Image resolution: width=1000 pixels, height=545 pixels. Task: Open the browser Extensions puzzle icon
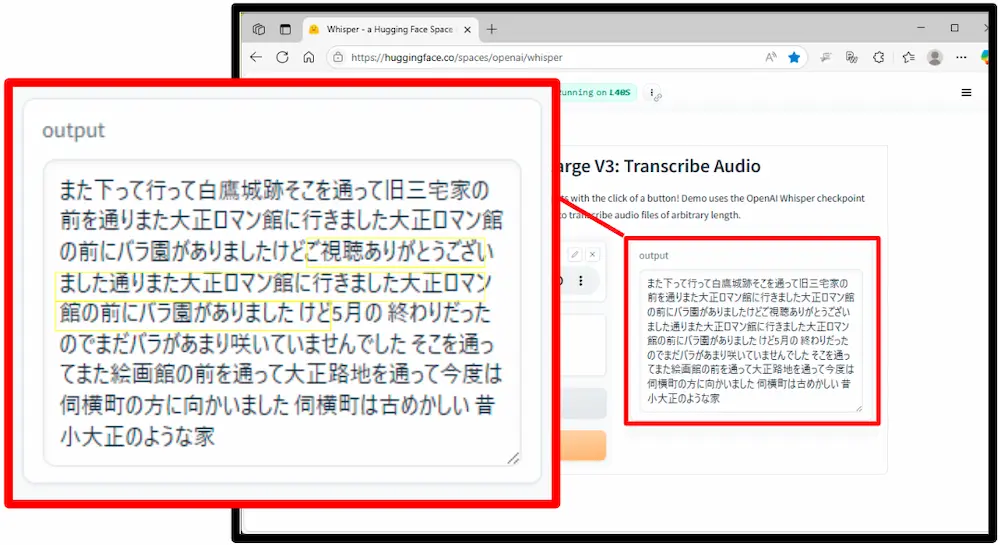879,57
